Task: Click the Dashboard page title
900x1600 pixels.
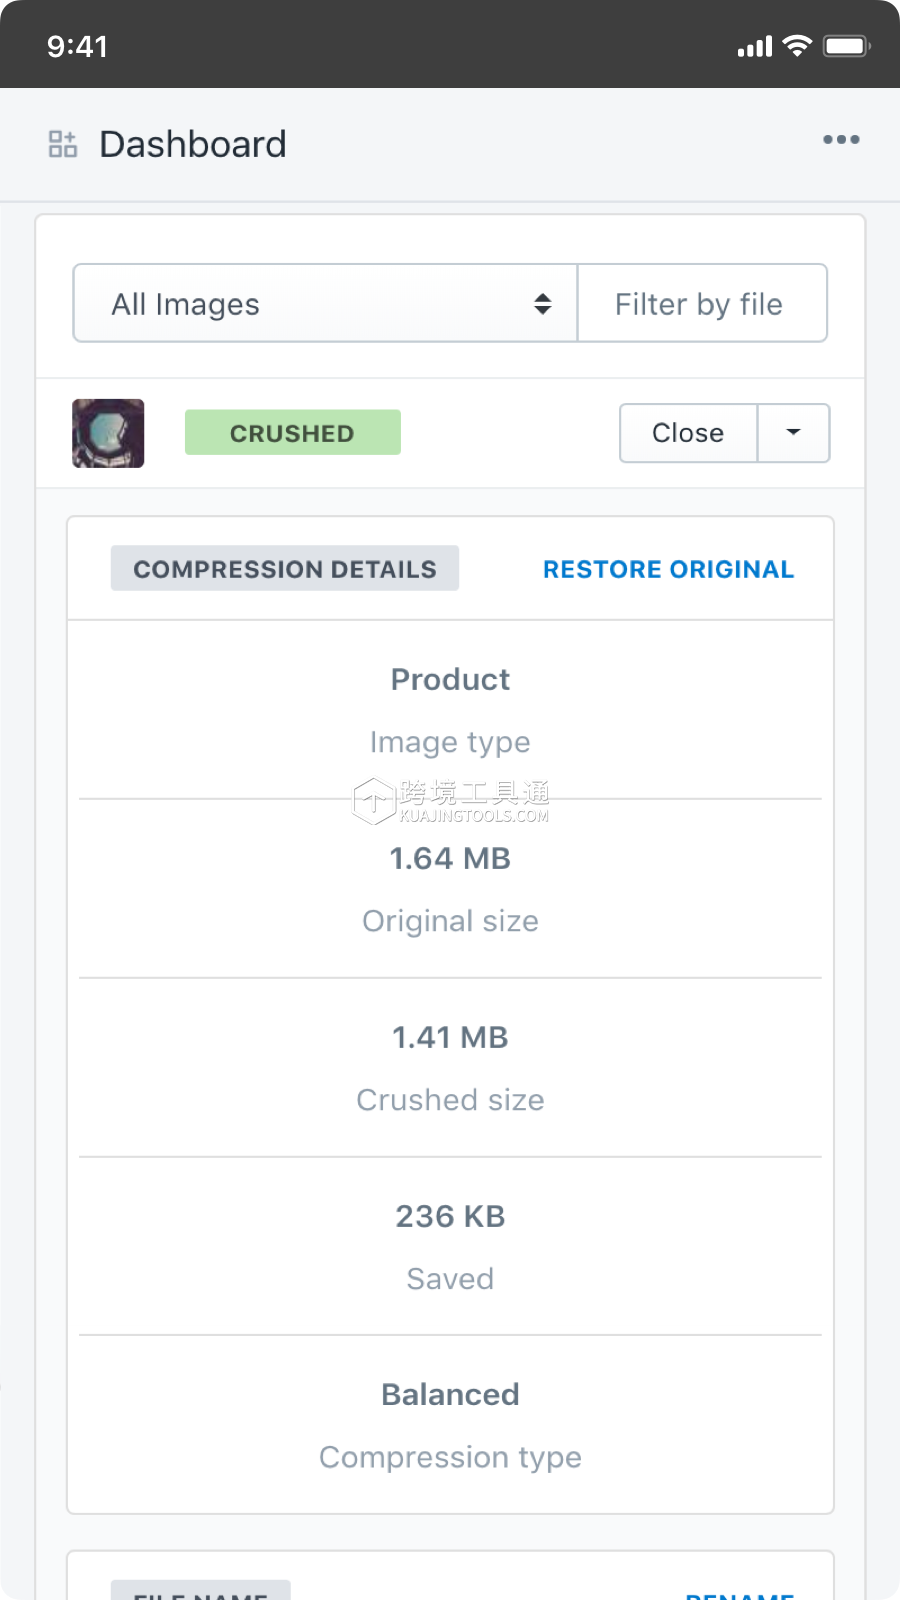Action: coord(193,144)
